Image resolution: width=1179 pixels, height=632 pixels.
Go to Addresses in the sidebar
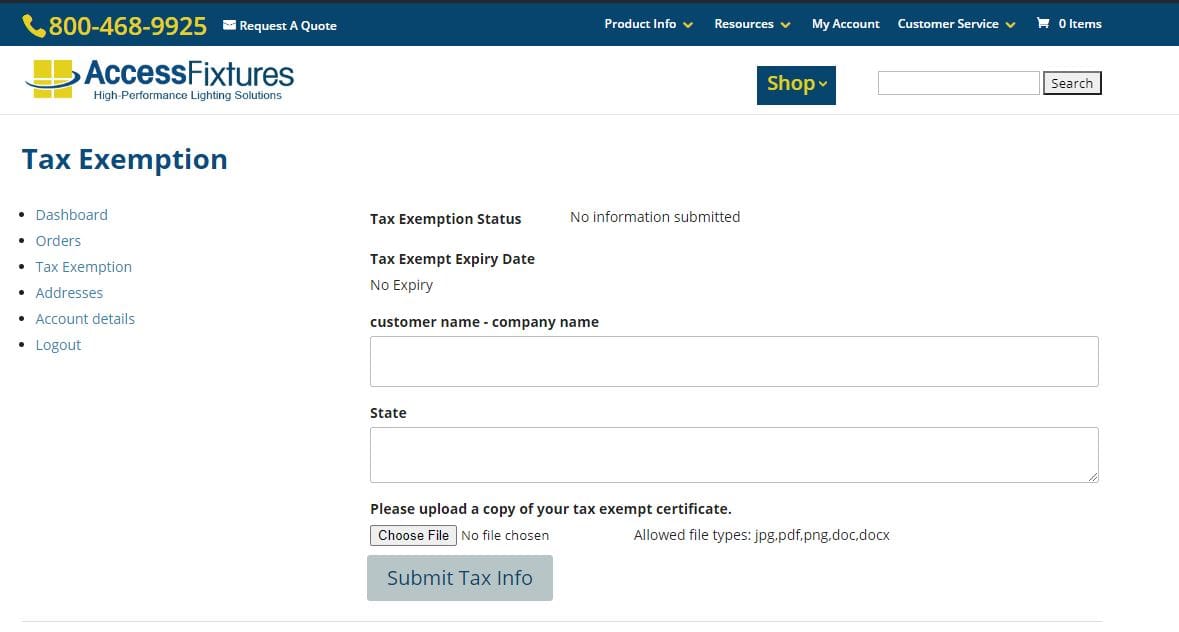tap(69, 293)
